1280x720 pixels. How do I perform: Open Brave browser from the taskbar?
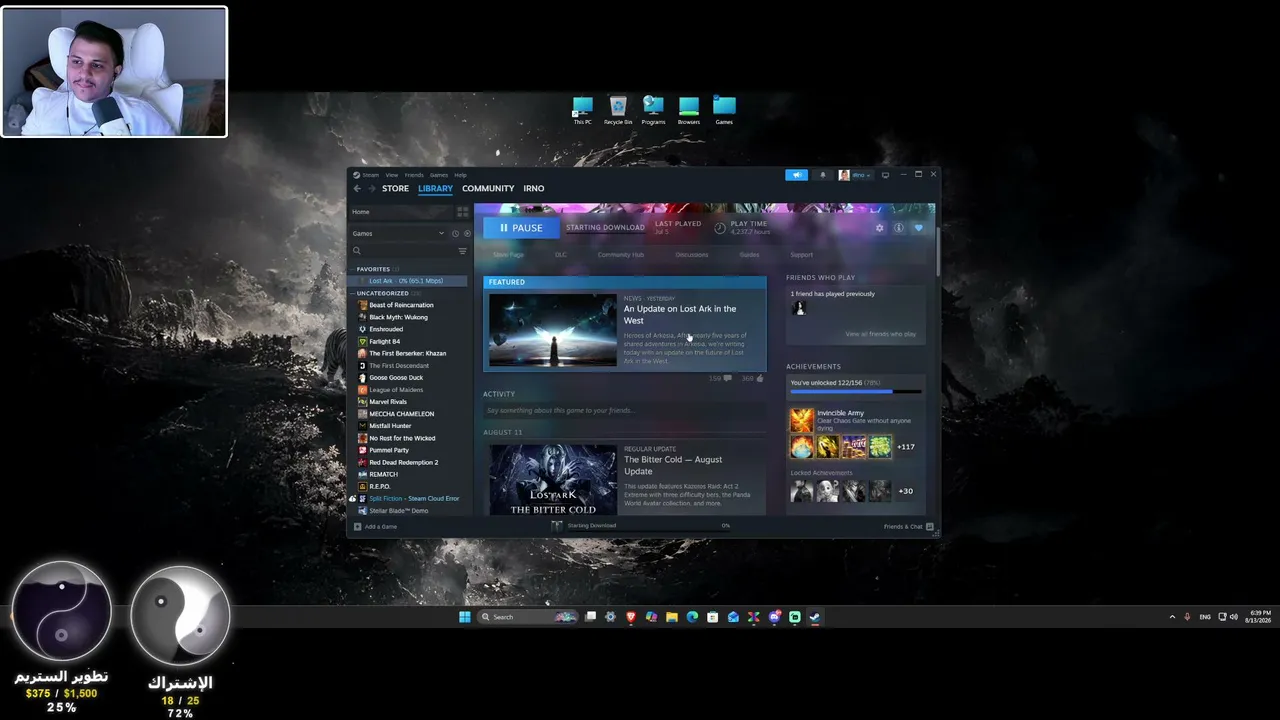631,617
